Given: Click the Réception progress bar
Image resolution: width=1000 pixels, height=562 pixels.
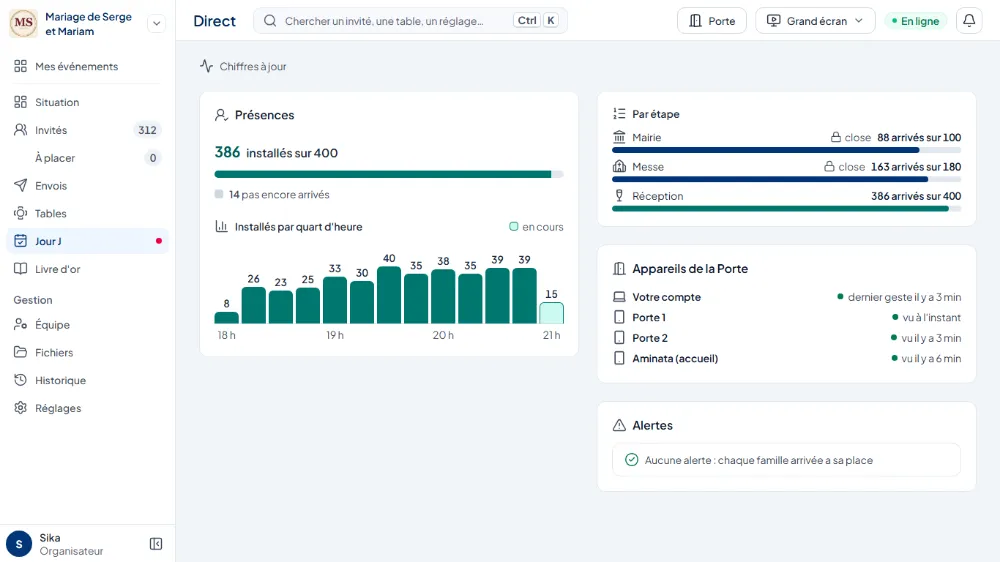Looking at the screenshot, I should coord(786,209).
